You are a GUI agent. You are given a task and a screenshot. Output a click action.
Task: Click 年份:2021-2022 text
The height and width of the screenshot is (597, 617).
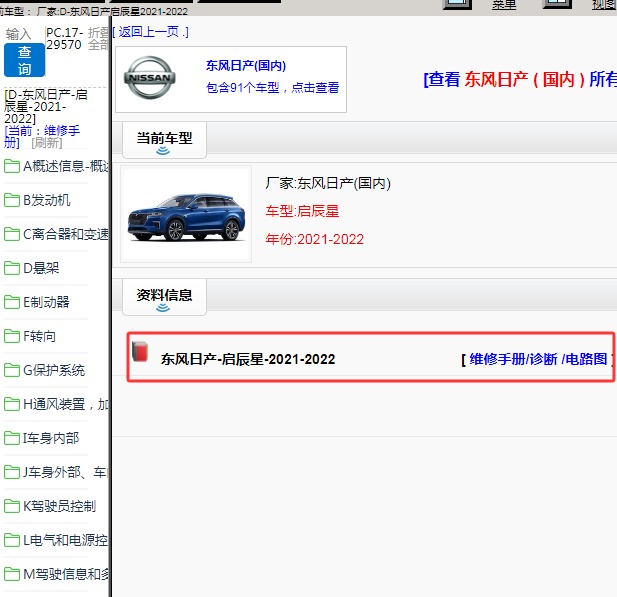pyautogui.click(x=314, y=239)
